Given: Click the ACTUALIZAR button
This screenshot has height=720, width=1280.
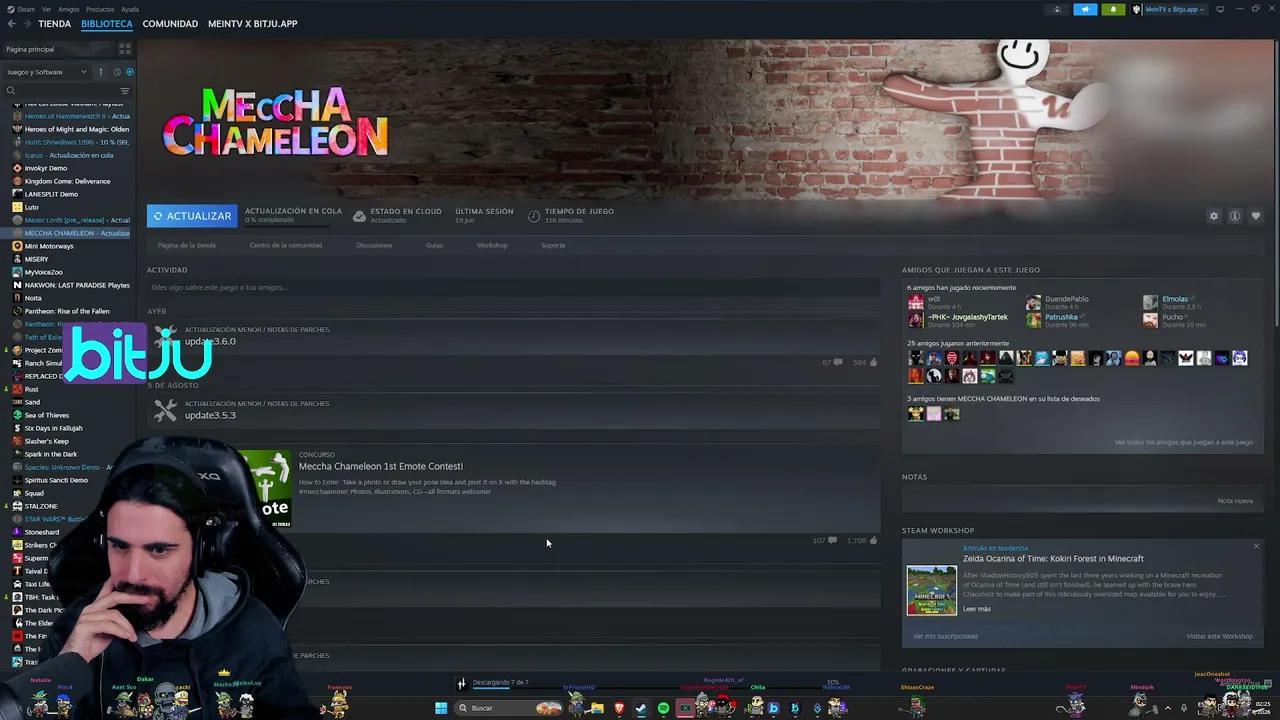Looking at the screenshot, I should [x=192, y=216].
